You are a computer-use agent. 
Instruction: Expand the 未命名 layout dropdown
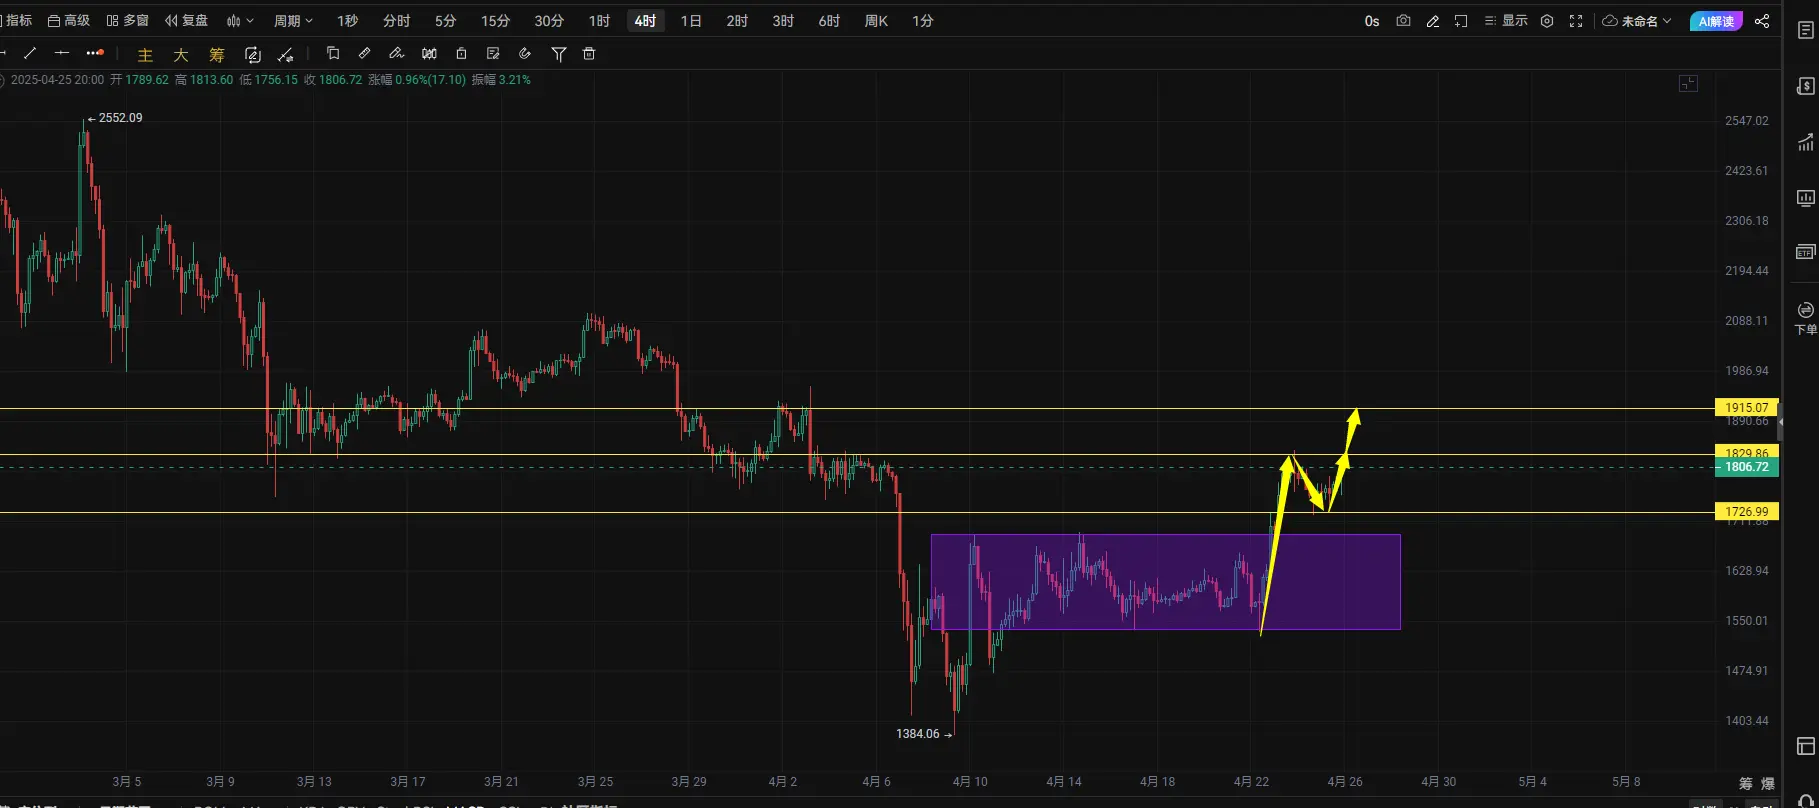1637,20
